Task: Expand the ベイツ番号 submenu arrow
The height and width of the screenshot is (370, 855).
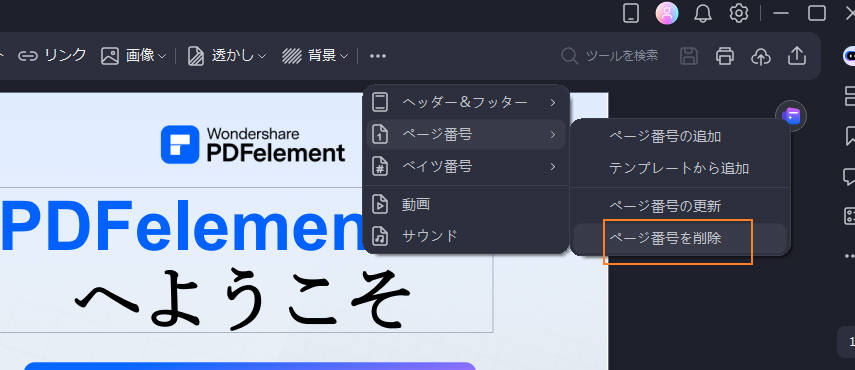Action: [553, 166]
